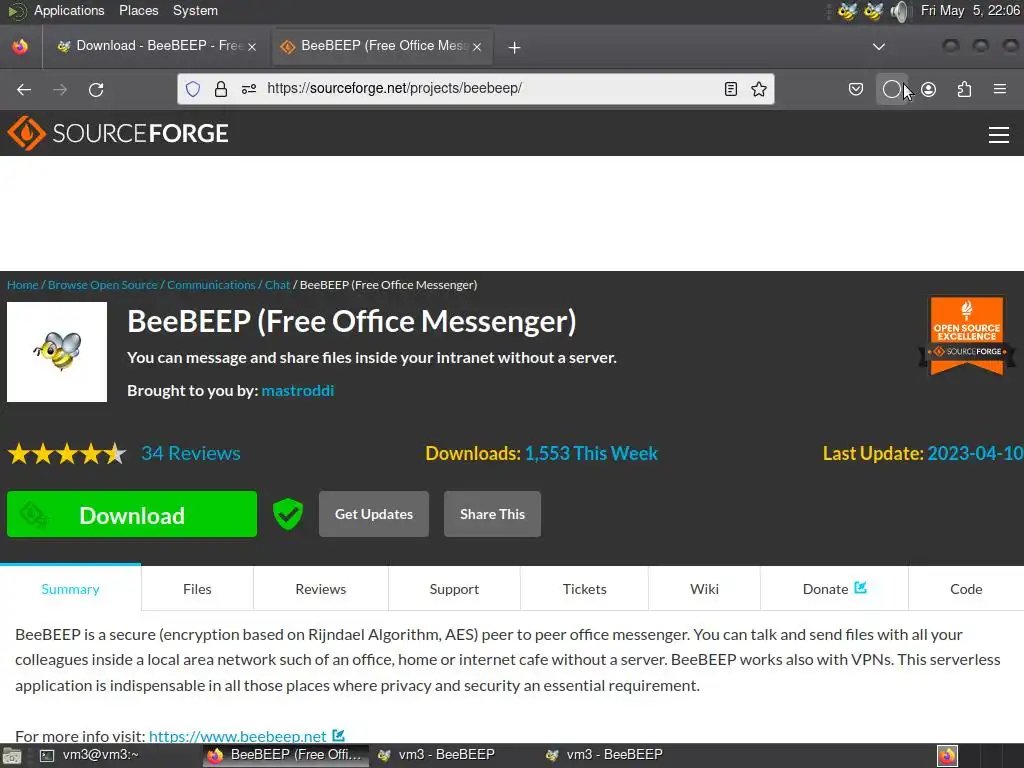This screenshot has width=1024, height=768.
Task: Click the first BeeBEEP tray bee icon
Action: pyautogui.click(x=848, y=11)
